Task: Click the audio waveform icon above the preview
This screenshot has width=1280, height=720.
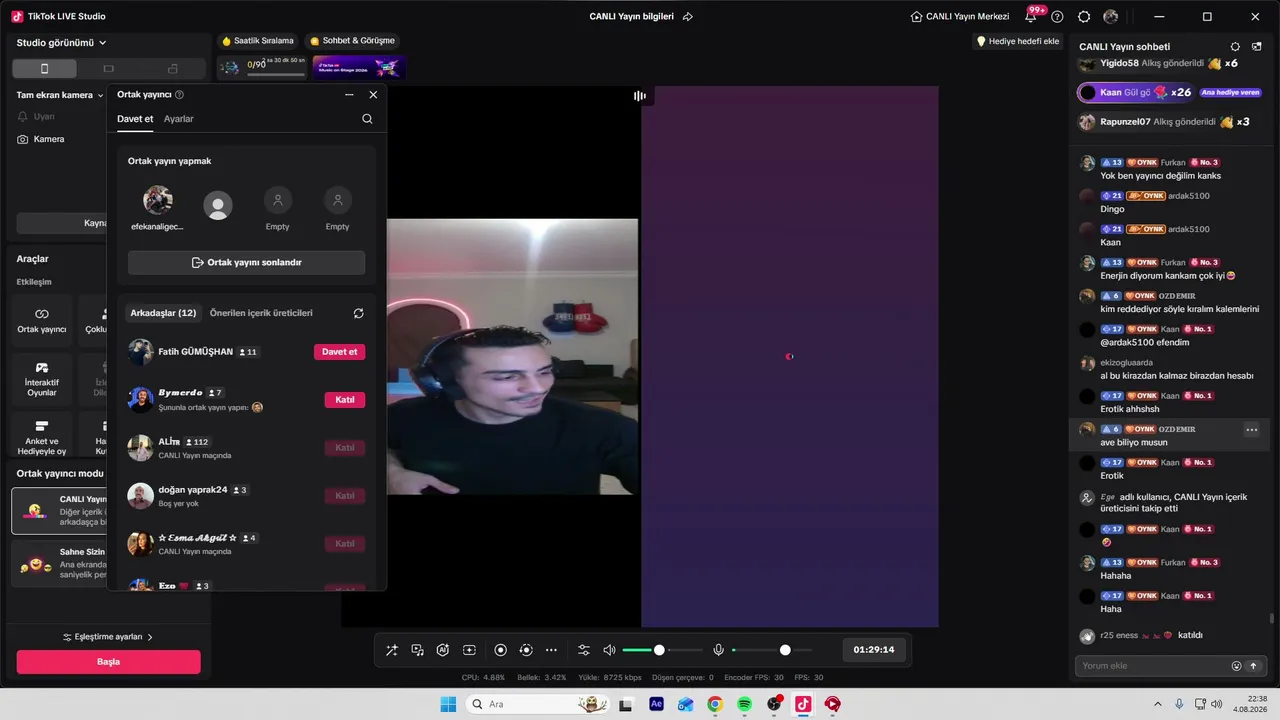Action: click(x=640, y=96)
